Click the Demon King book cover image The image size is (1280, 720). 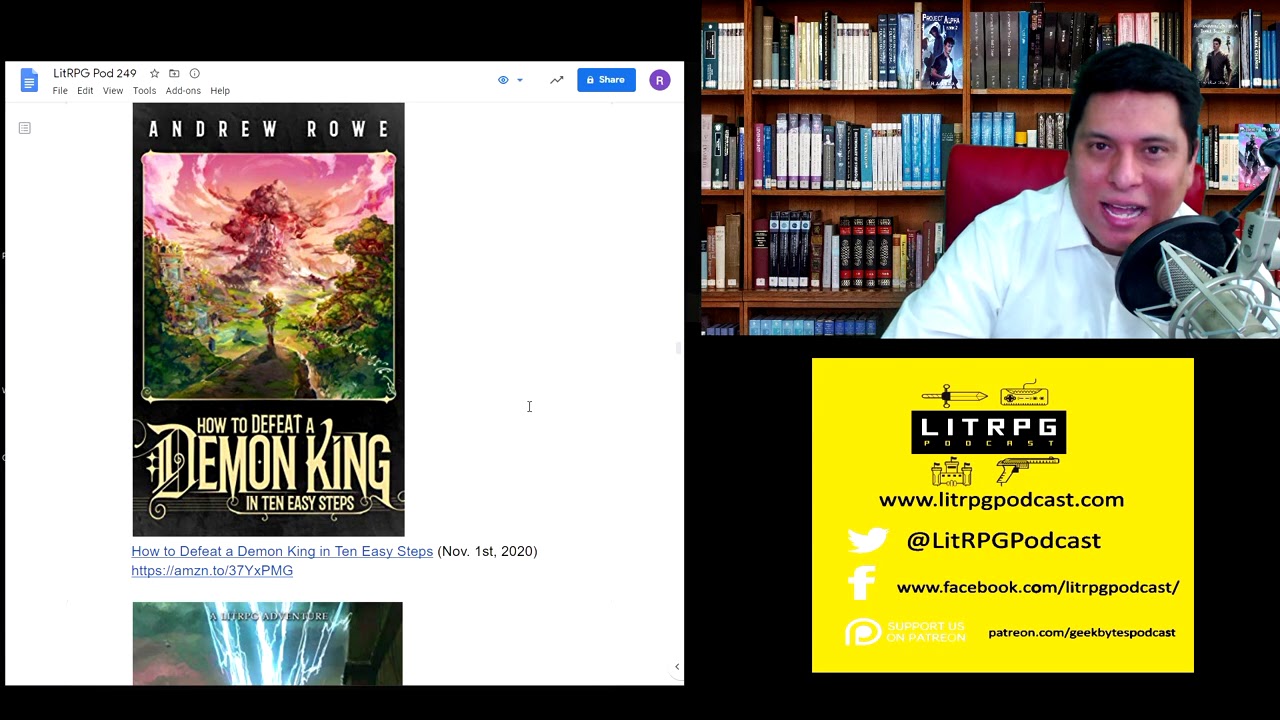[268, 319]
